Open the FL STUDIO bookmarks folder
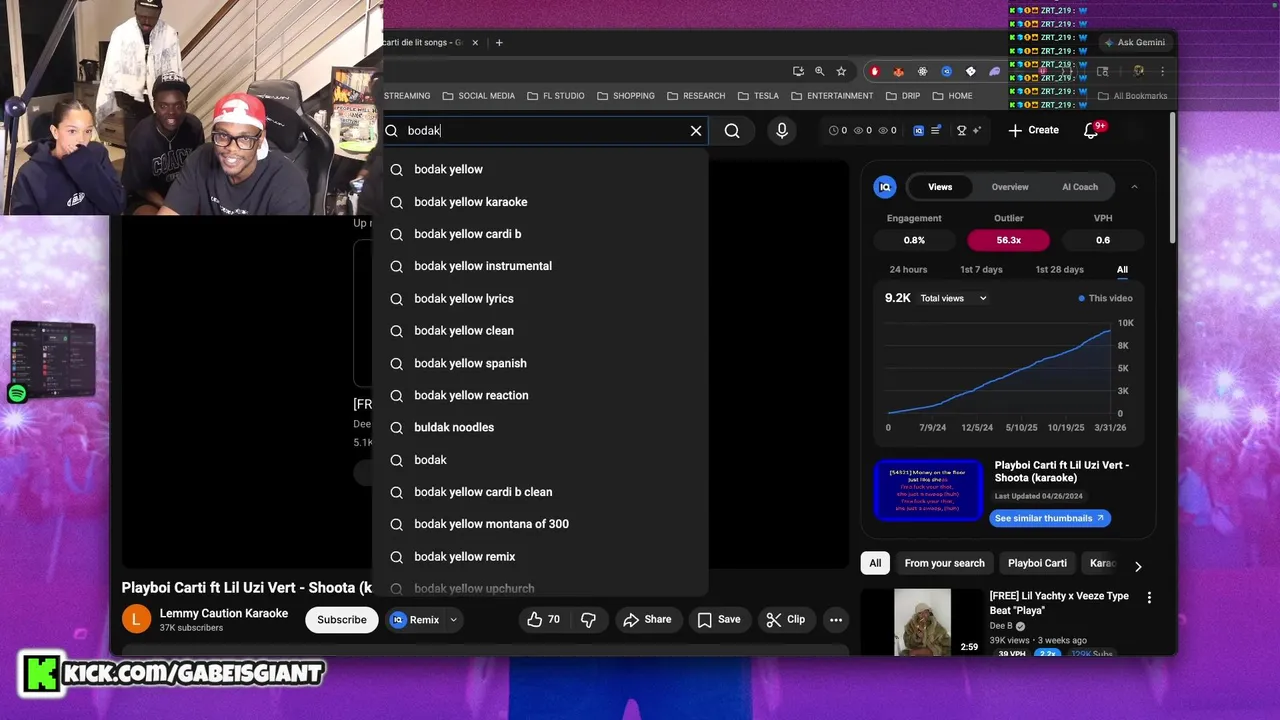The height and width of the screenshot is (720, 1280). [x=556, y=96]
